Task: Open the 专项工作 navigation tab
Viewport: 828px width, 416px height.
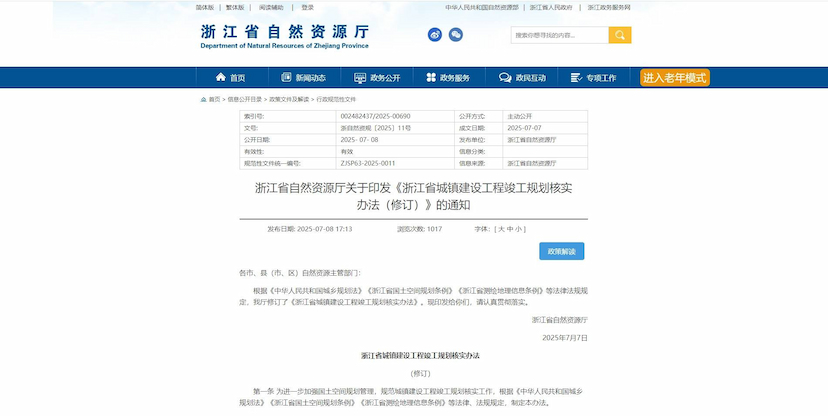Action: point(594,78)
